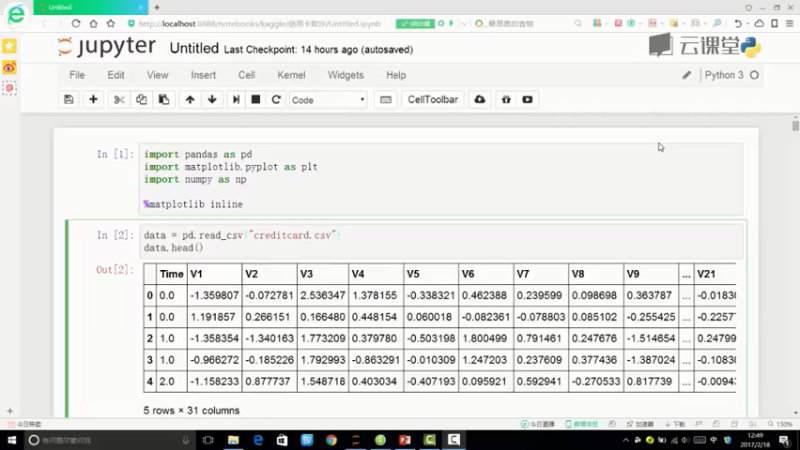
Task: Click browser undo close arrow icon
Action: tap(737, 23)
